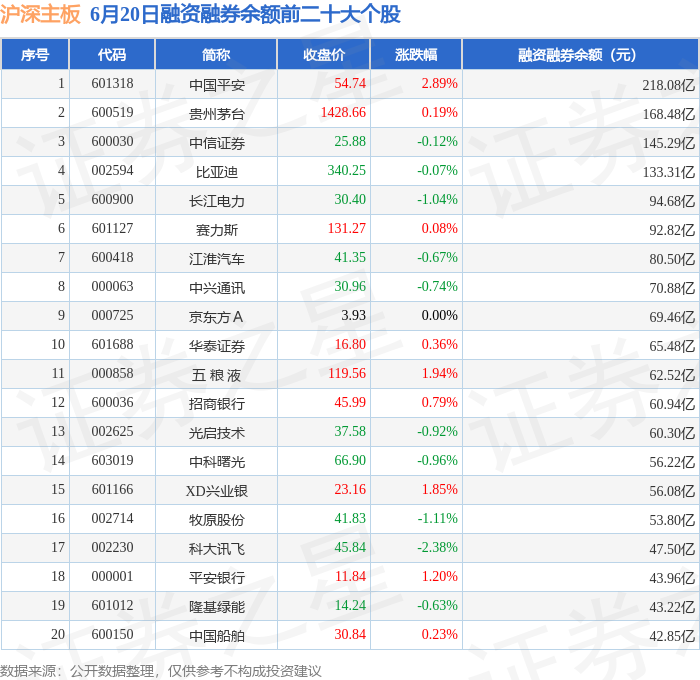Click balance value 70.88亿
Viewport: 700px width, 680px height.
pyautogui.click(x=672, y=288)
